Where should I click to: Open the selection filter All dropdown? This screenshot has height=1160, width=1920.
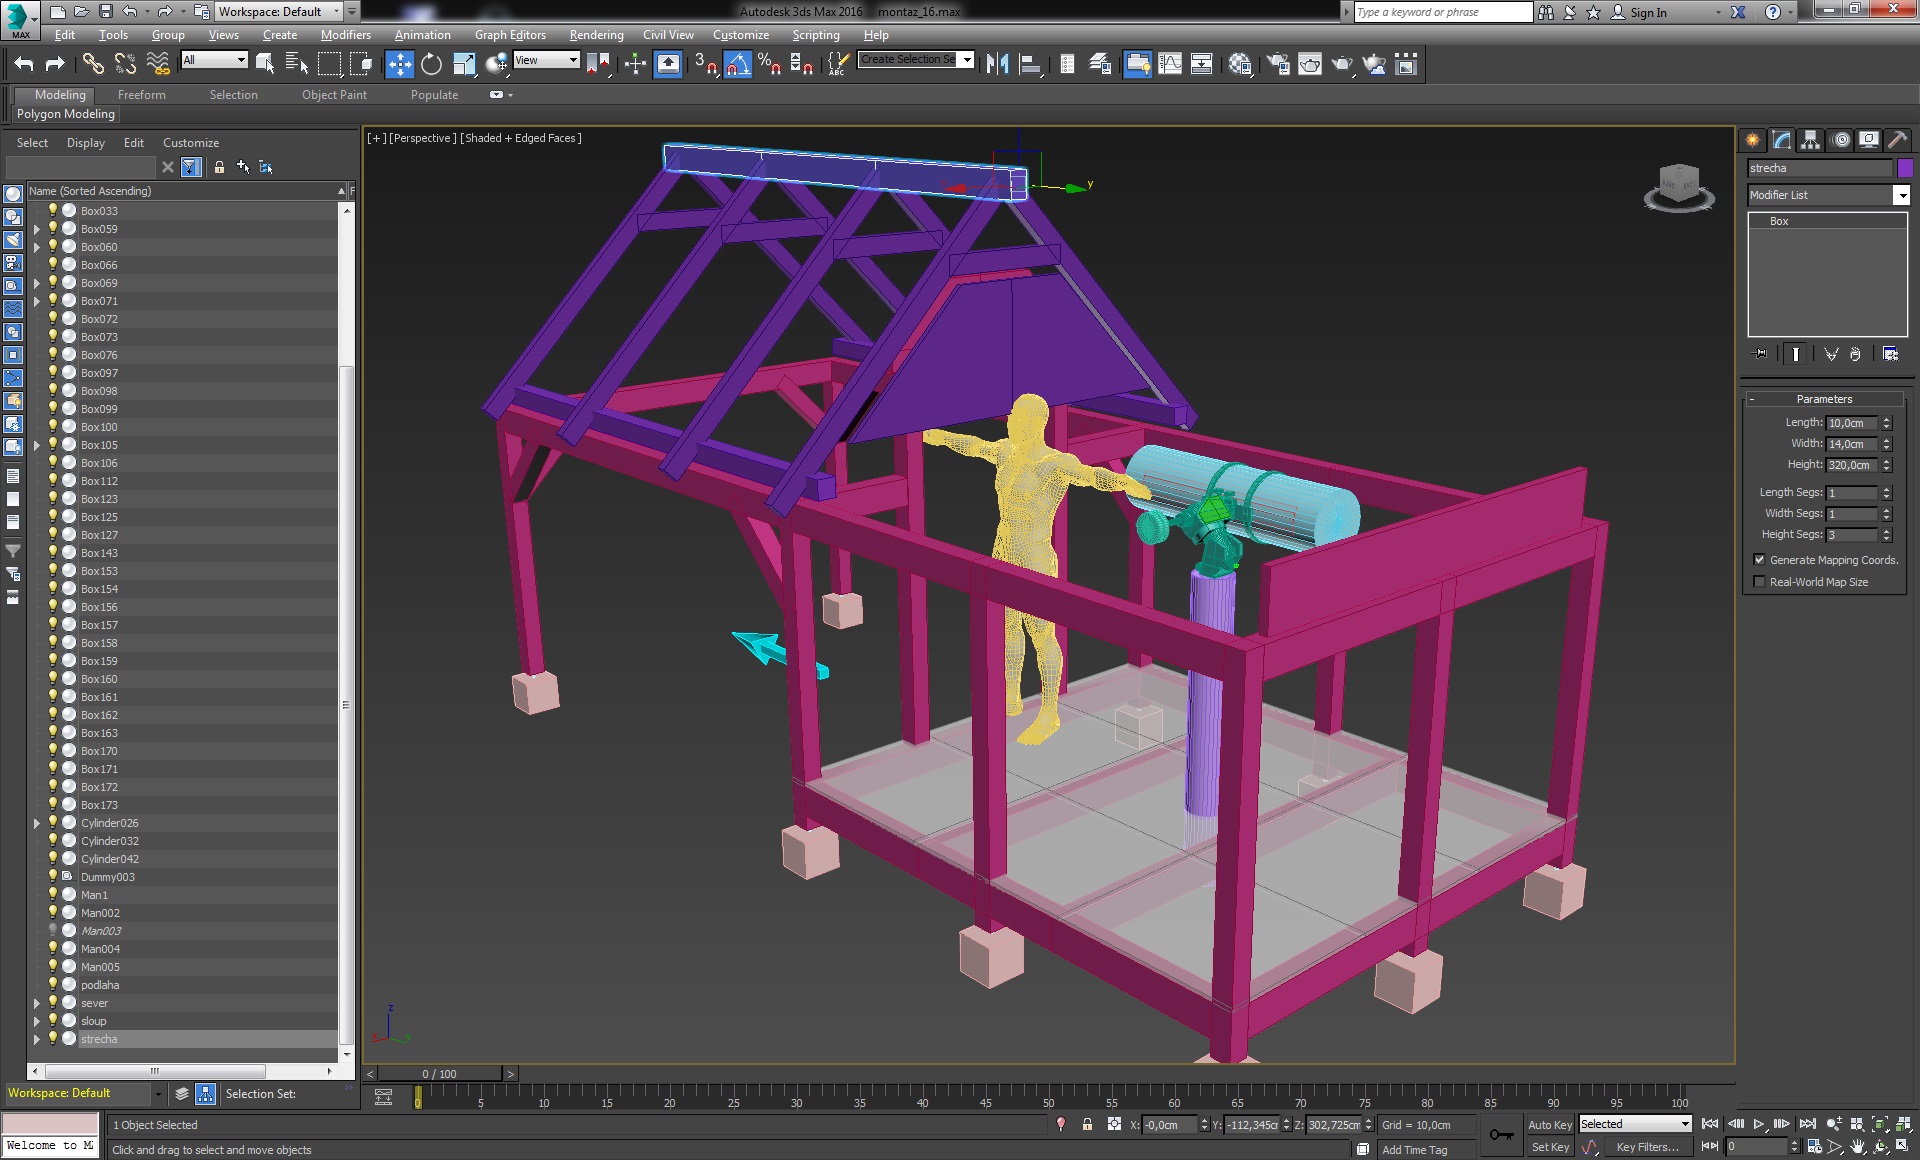(x=214, y=60)
